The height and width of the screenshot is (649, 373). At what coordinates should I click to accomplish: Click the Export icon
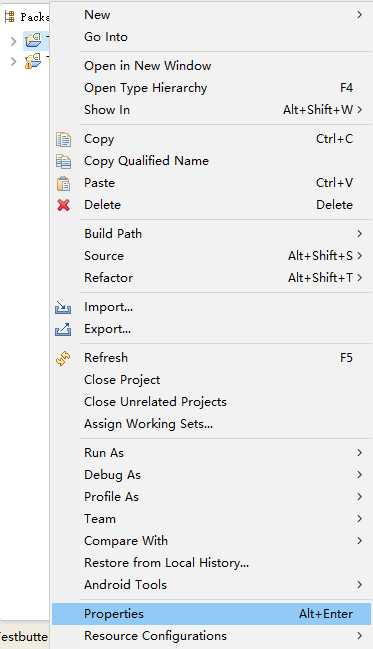[x=63, y=329]
